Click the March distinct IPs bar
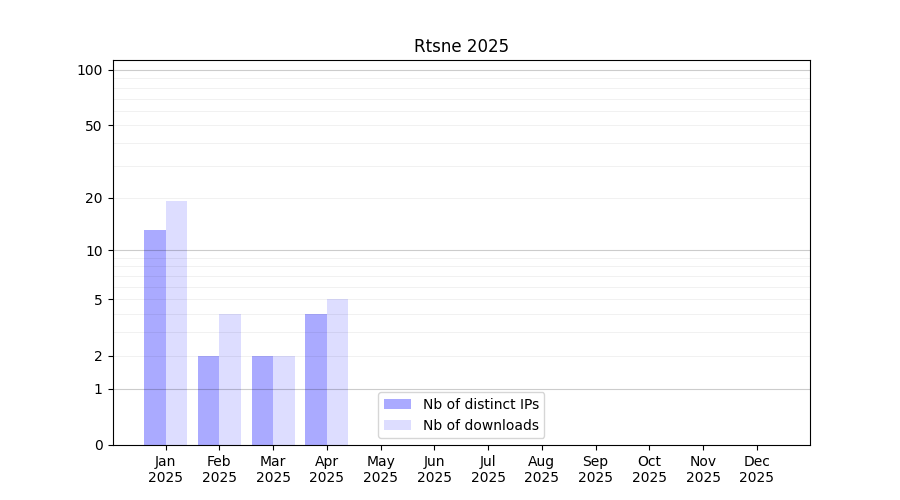The height and width of the screenshot is (500, 900). (262, 400)
